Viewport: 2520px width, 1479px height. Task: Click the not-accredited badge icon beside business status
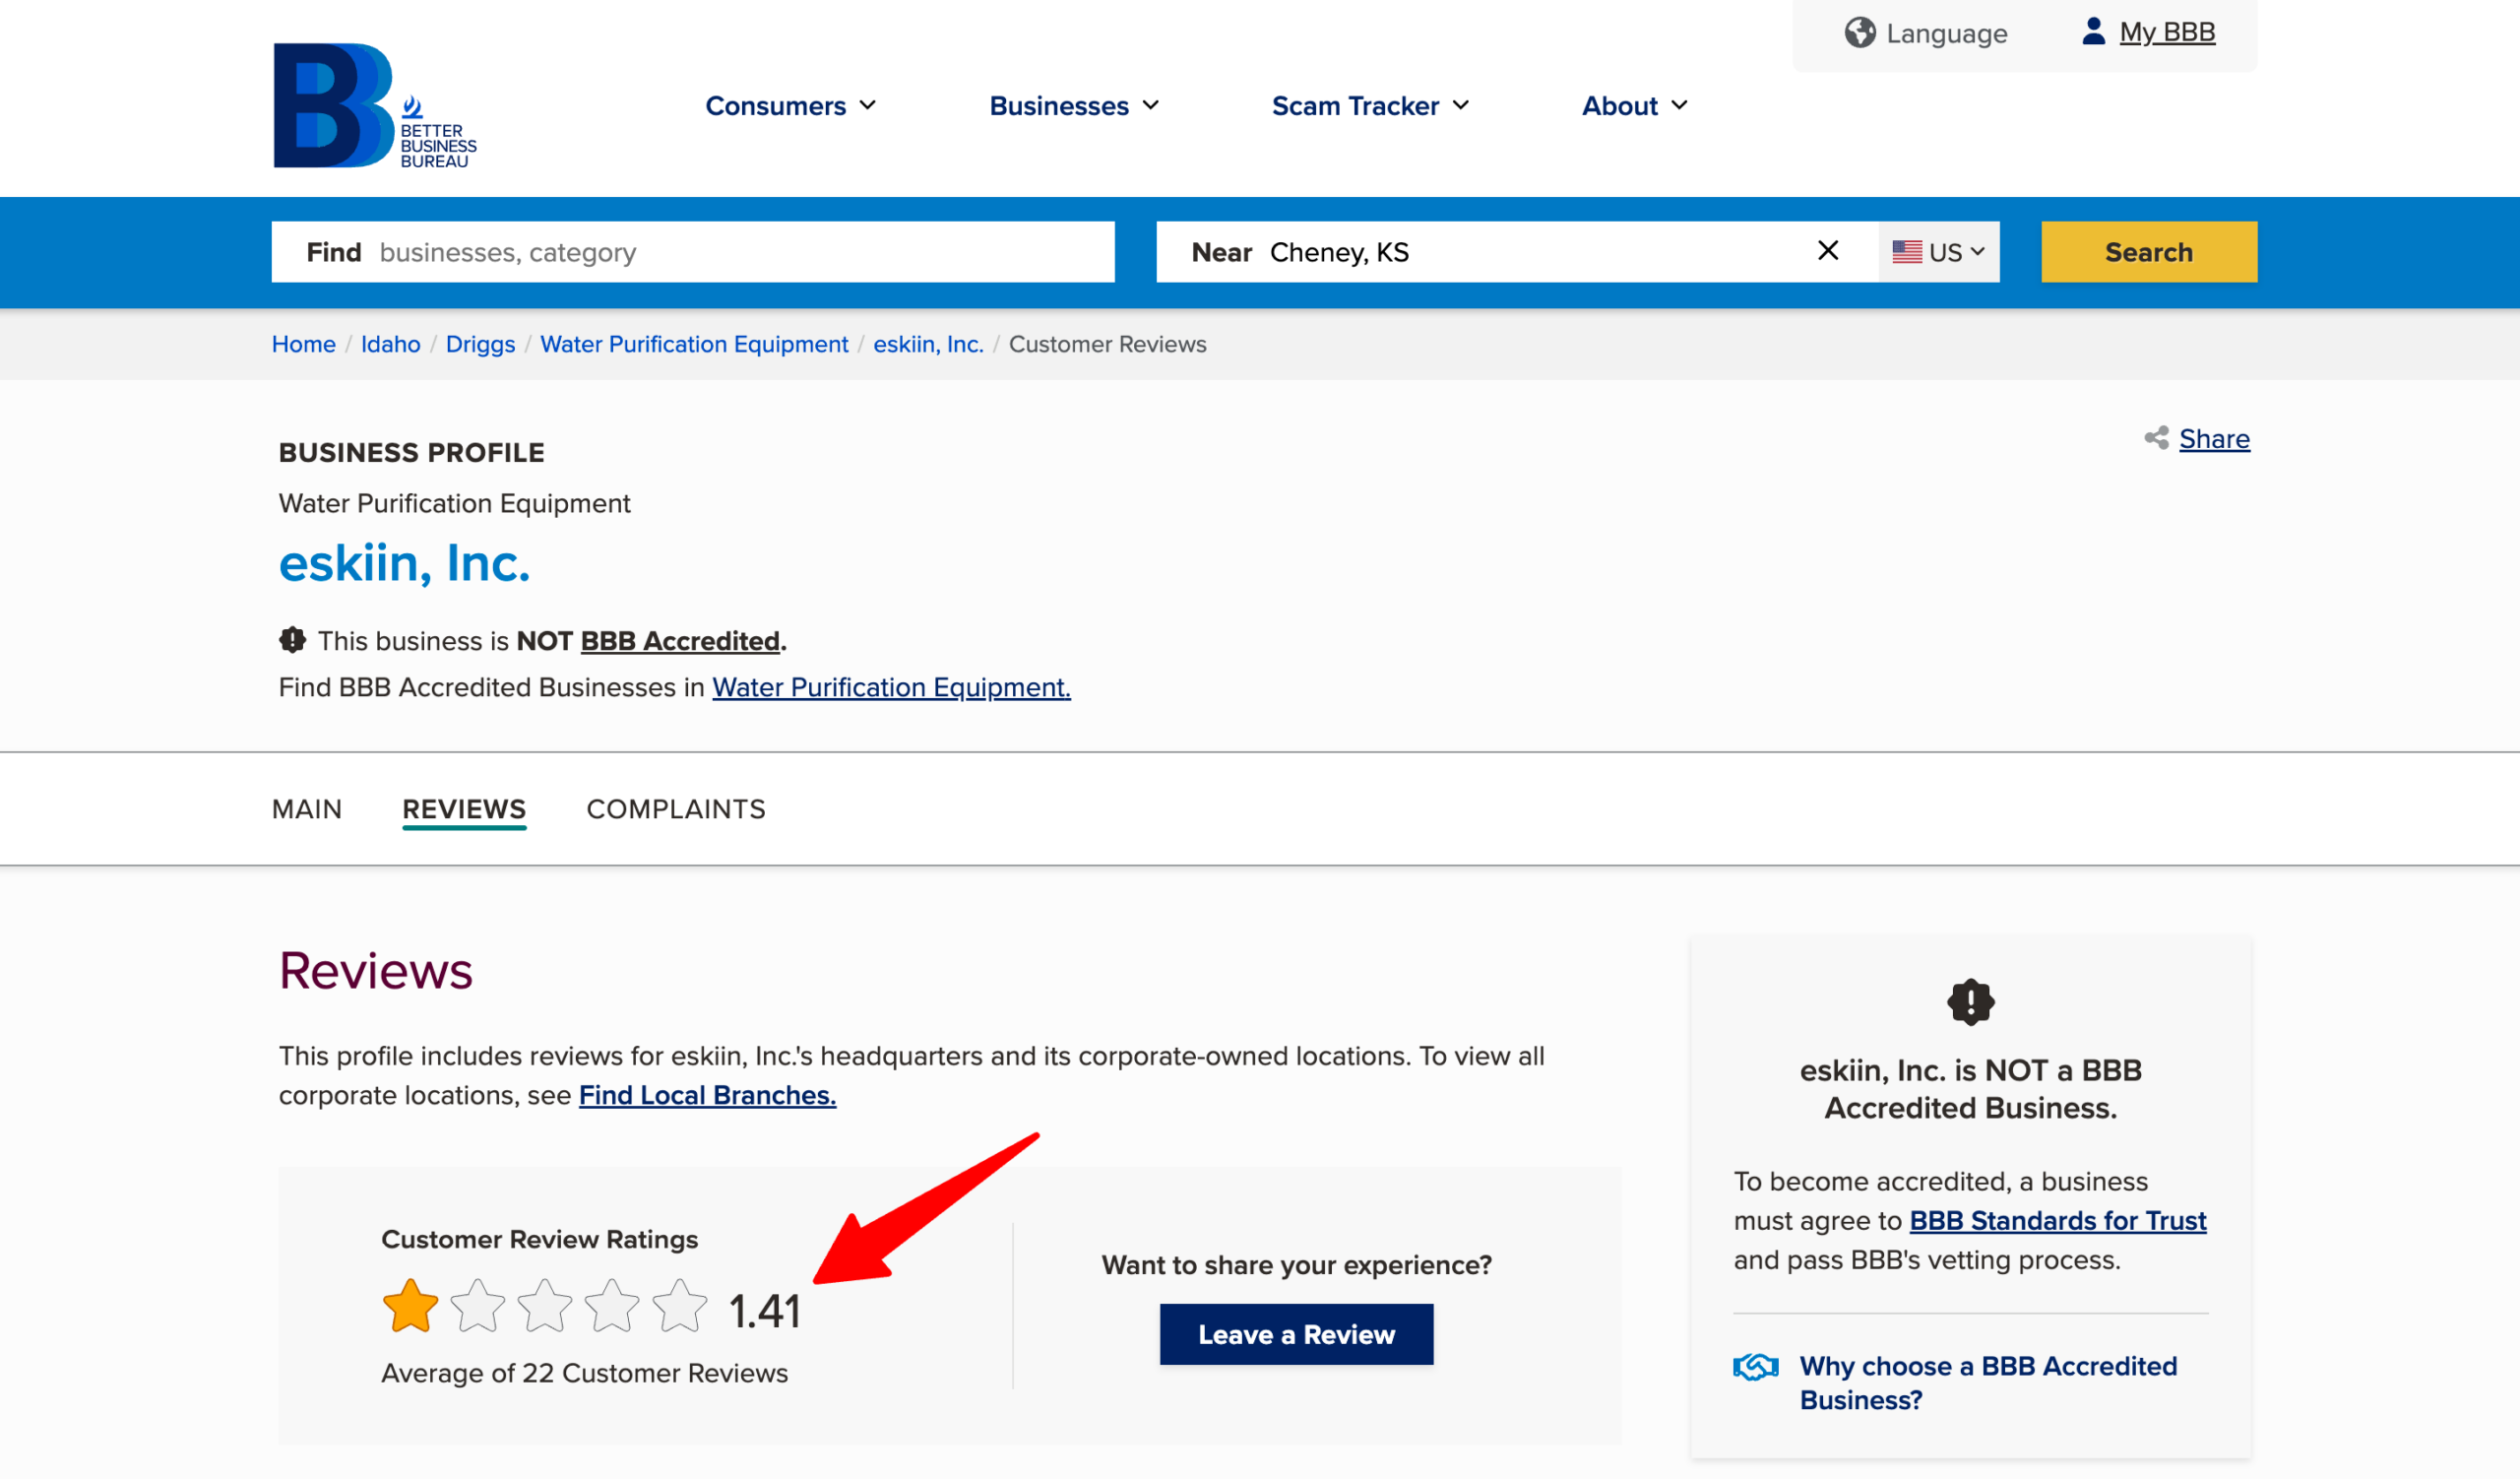click(292, 640)
